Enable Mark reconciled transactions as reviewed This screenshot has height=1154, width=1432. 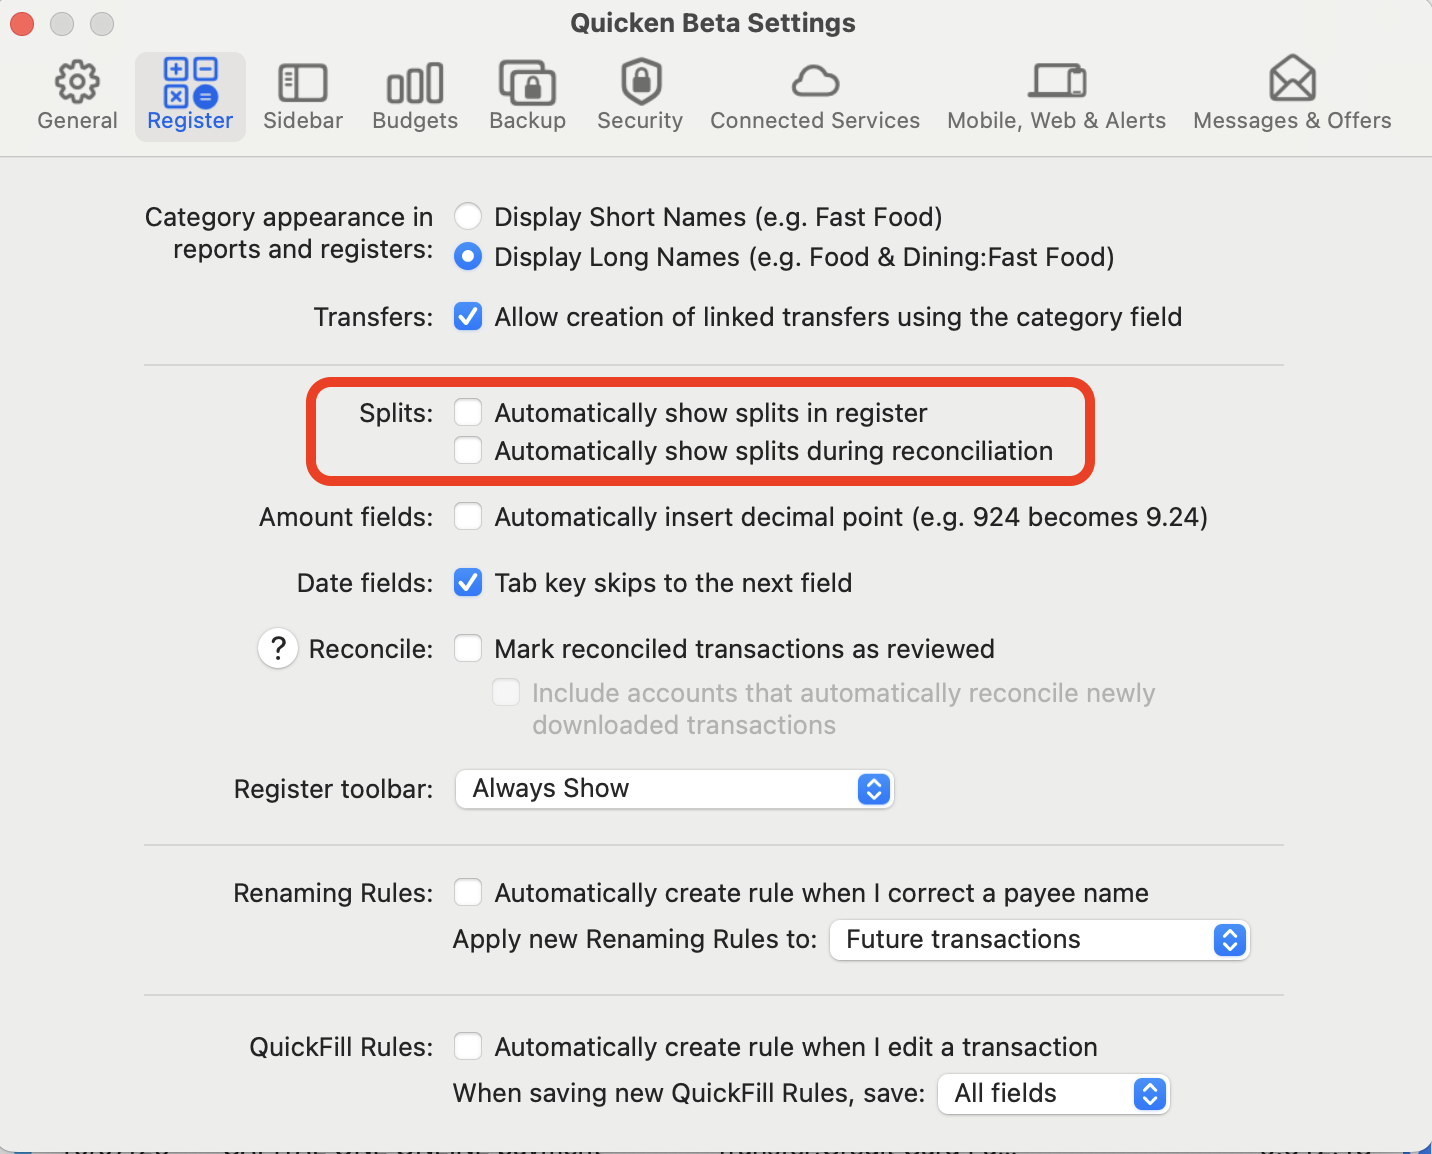[x=468, y=649]
